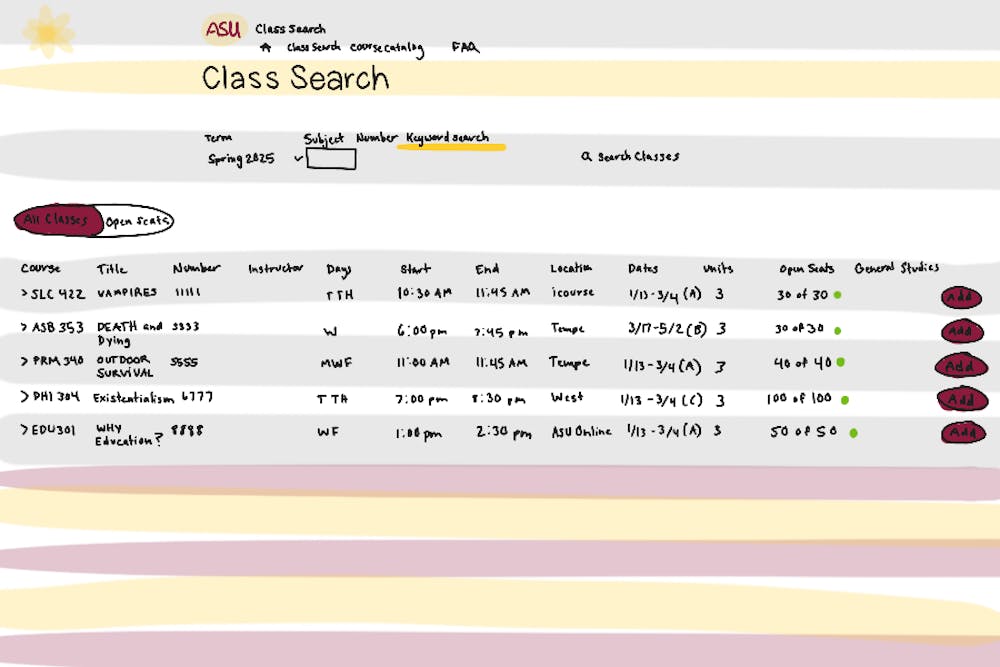Expand the ASB 353 DEATH and Dying row
The height and width of the screenshot is (667, 1000).
[x=22, y=328]
